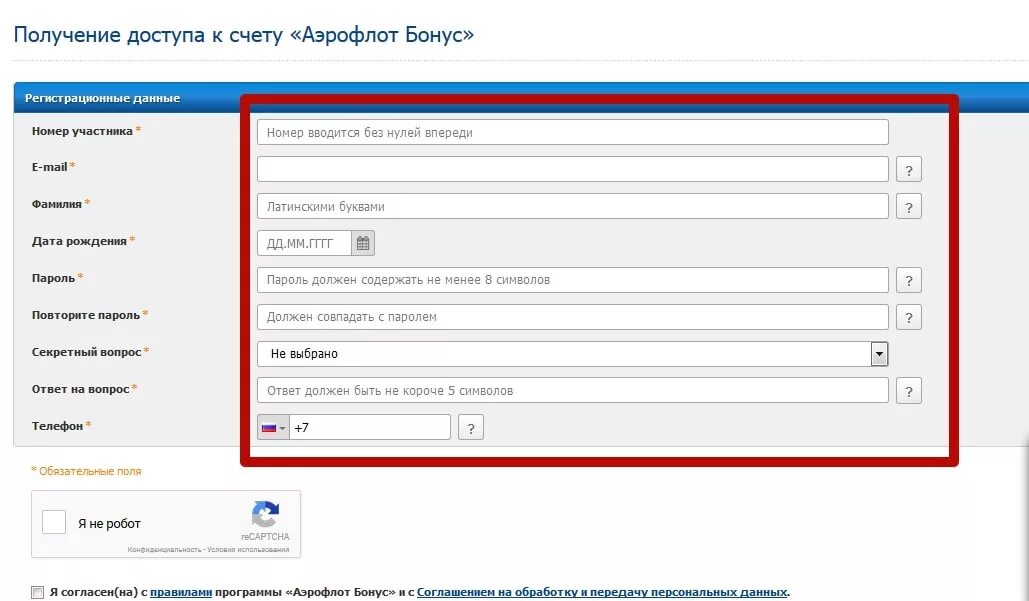Click the Секретный вопрос field label
The height and width of the screenshot is (601, 1029).
(87, 352)
